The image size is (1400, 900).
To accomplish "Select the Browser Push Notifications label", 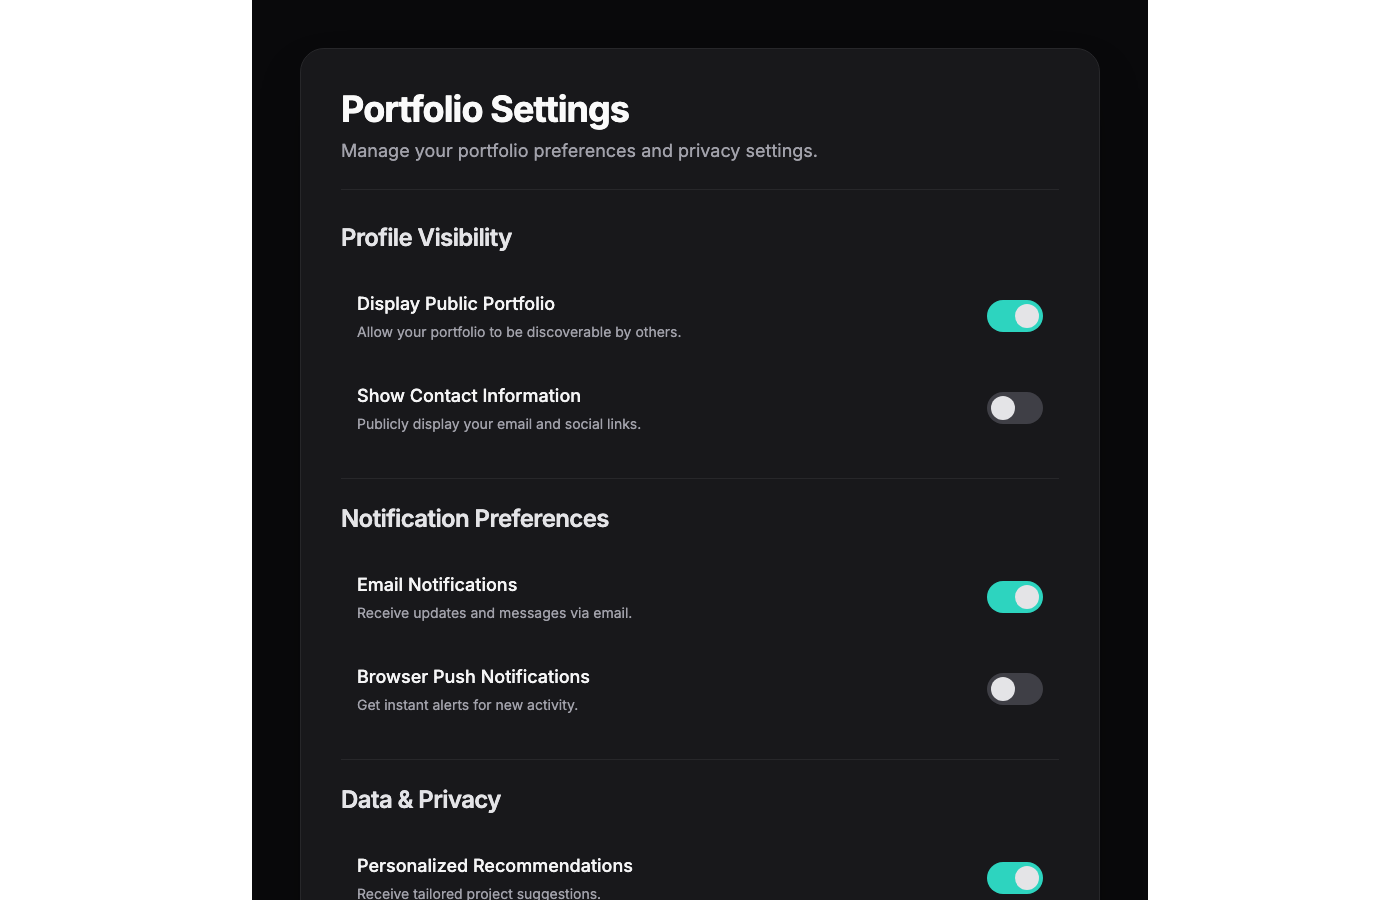I will point(473,677).
